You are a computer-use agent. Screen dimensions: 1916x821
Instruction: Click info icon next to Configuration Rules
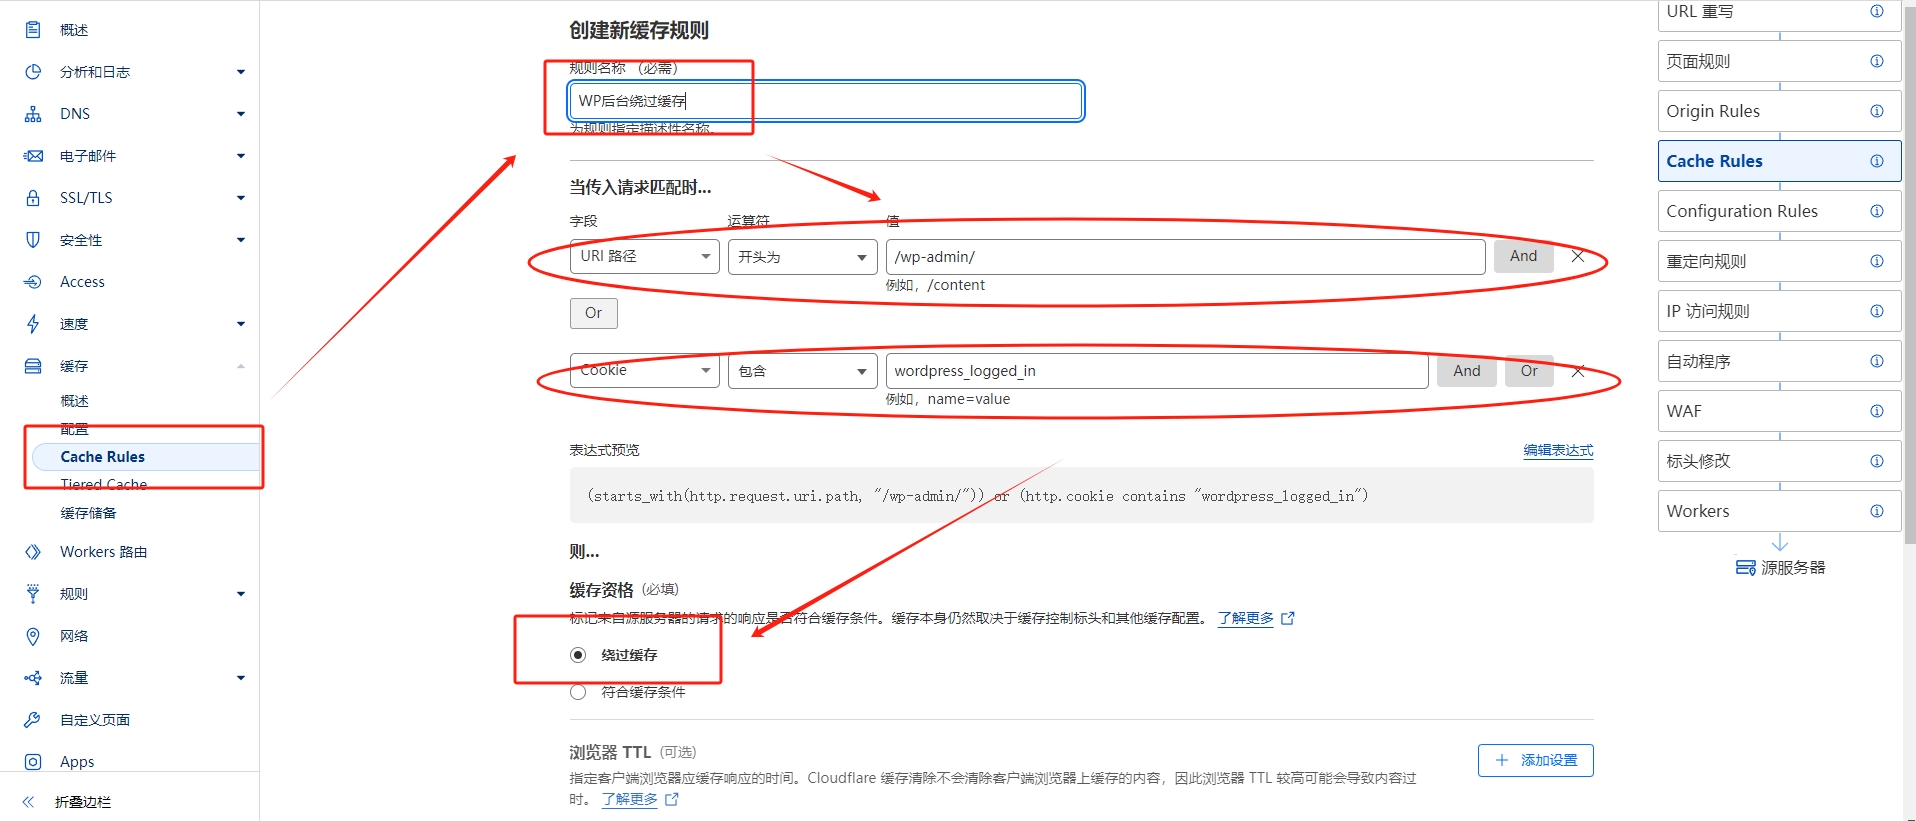point(1877,211)
